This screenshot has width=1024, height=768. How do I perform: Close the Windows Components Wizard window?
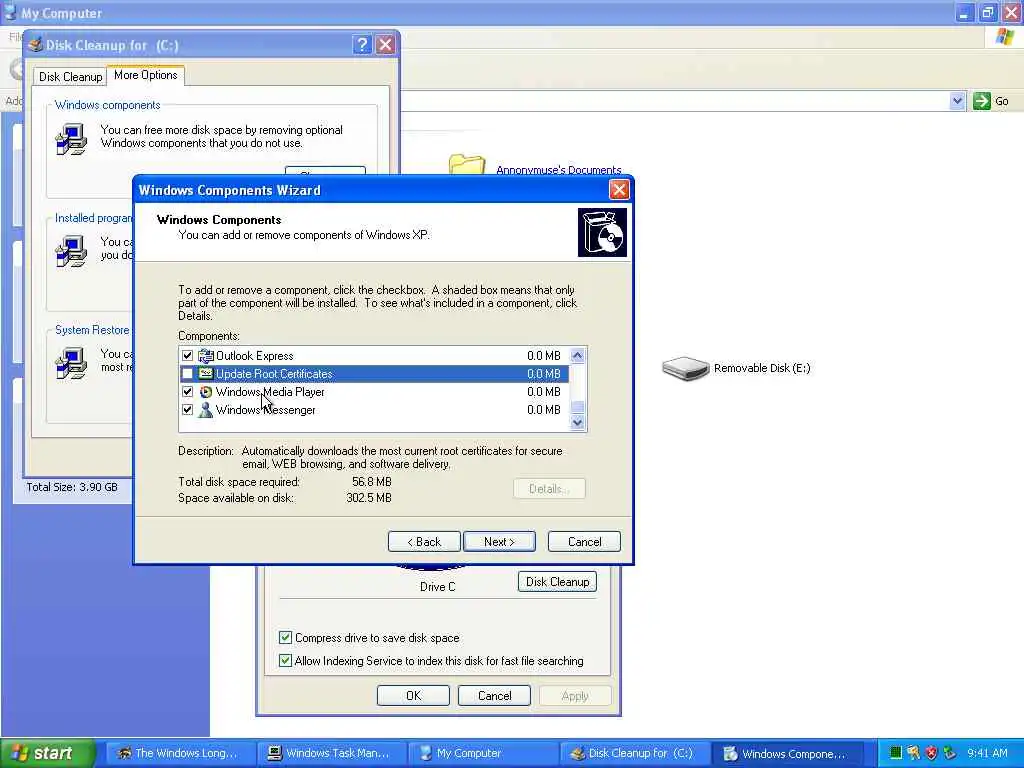[x=618, y=190]
